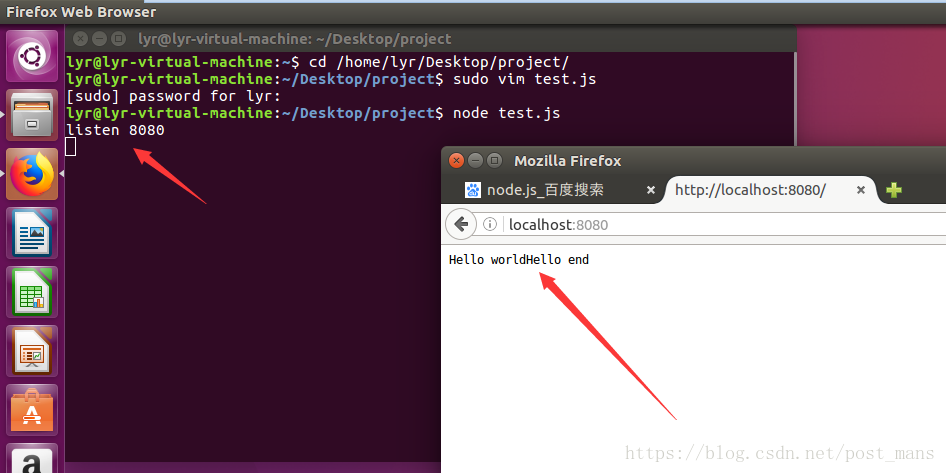Close the http://localhost:8080/ tab

tap(861, 190)
